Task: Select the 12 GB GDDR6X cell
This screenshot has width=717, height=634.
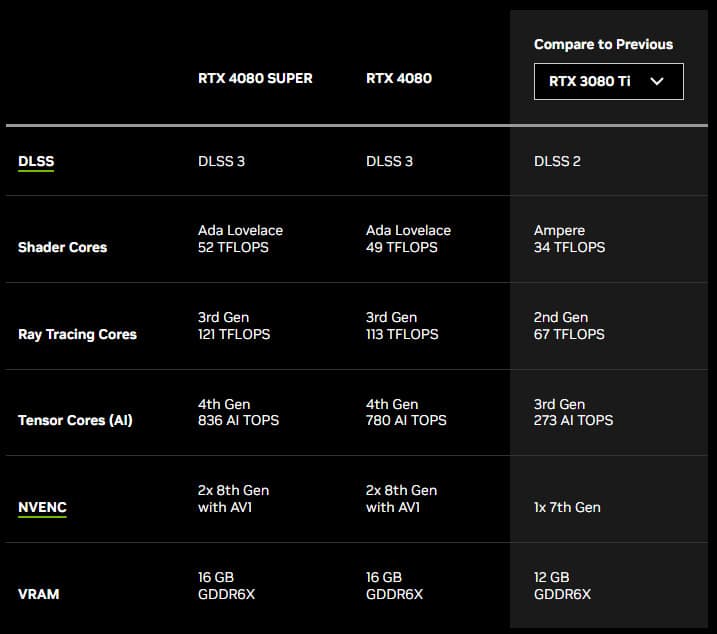Action: click(562, 585)
